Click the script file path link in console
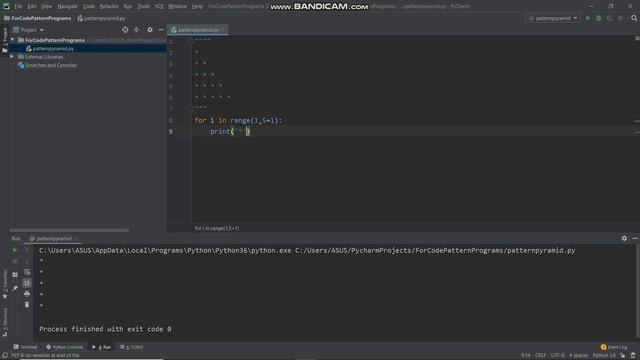The width and height of the screenshot is (640, 360). coord(435,251)
